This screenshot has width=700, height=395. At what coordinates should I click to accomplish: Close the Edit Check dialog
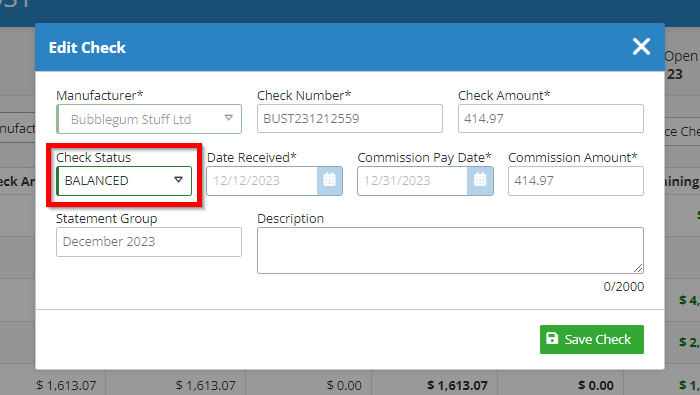(x=641, y=46)
